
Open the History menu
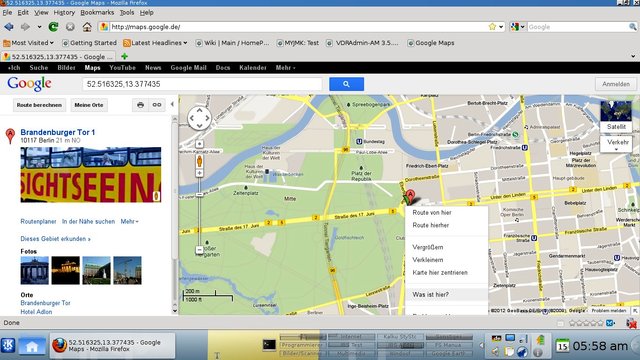pyautogui.click(x=64, y=13)
